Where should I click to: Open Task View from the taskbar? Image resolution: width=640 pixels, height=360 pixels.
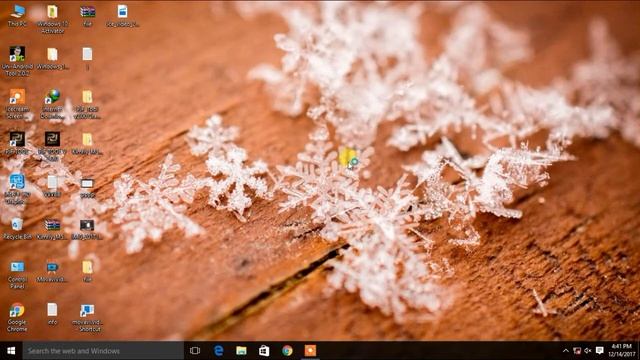[x=195, y=351]
